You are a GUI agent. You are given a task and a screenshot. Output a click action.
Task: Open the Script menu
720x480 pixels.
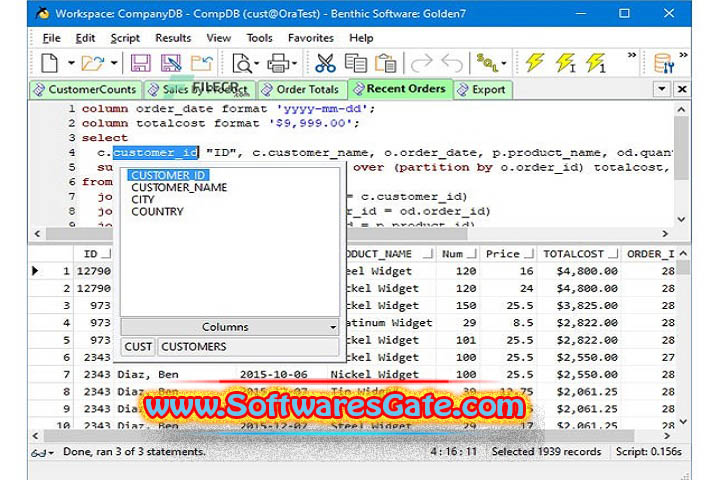(125, 38)
